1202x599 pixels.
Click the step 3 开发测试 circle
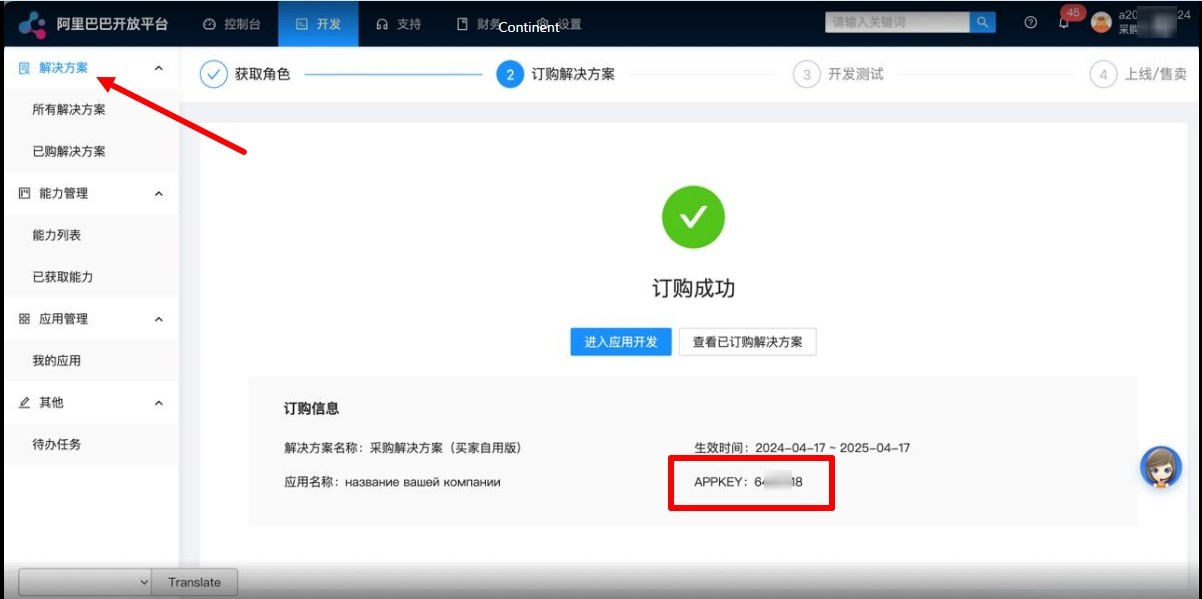click(x=806, y=75)
